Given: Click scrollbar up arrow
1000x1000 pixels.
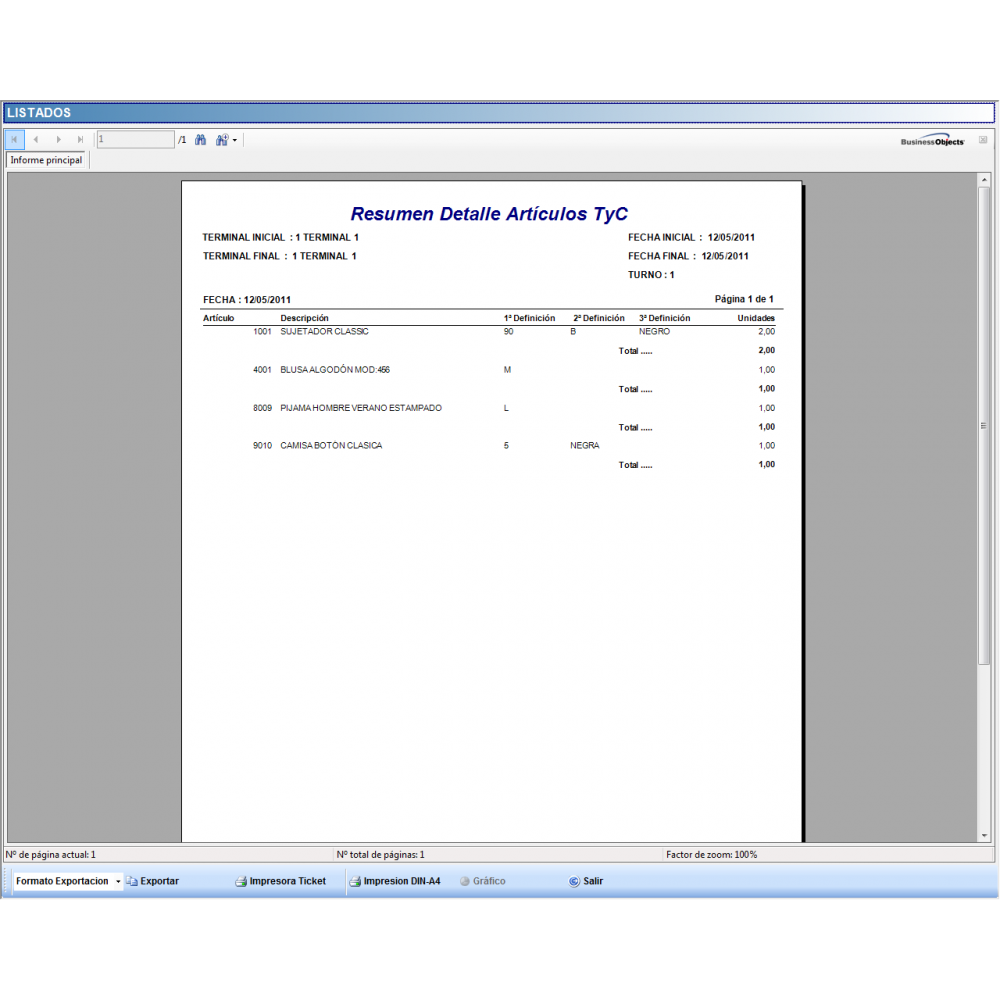Looking at the screenshot, I should [984, 180].
